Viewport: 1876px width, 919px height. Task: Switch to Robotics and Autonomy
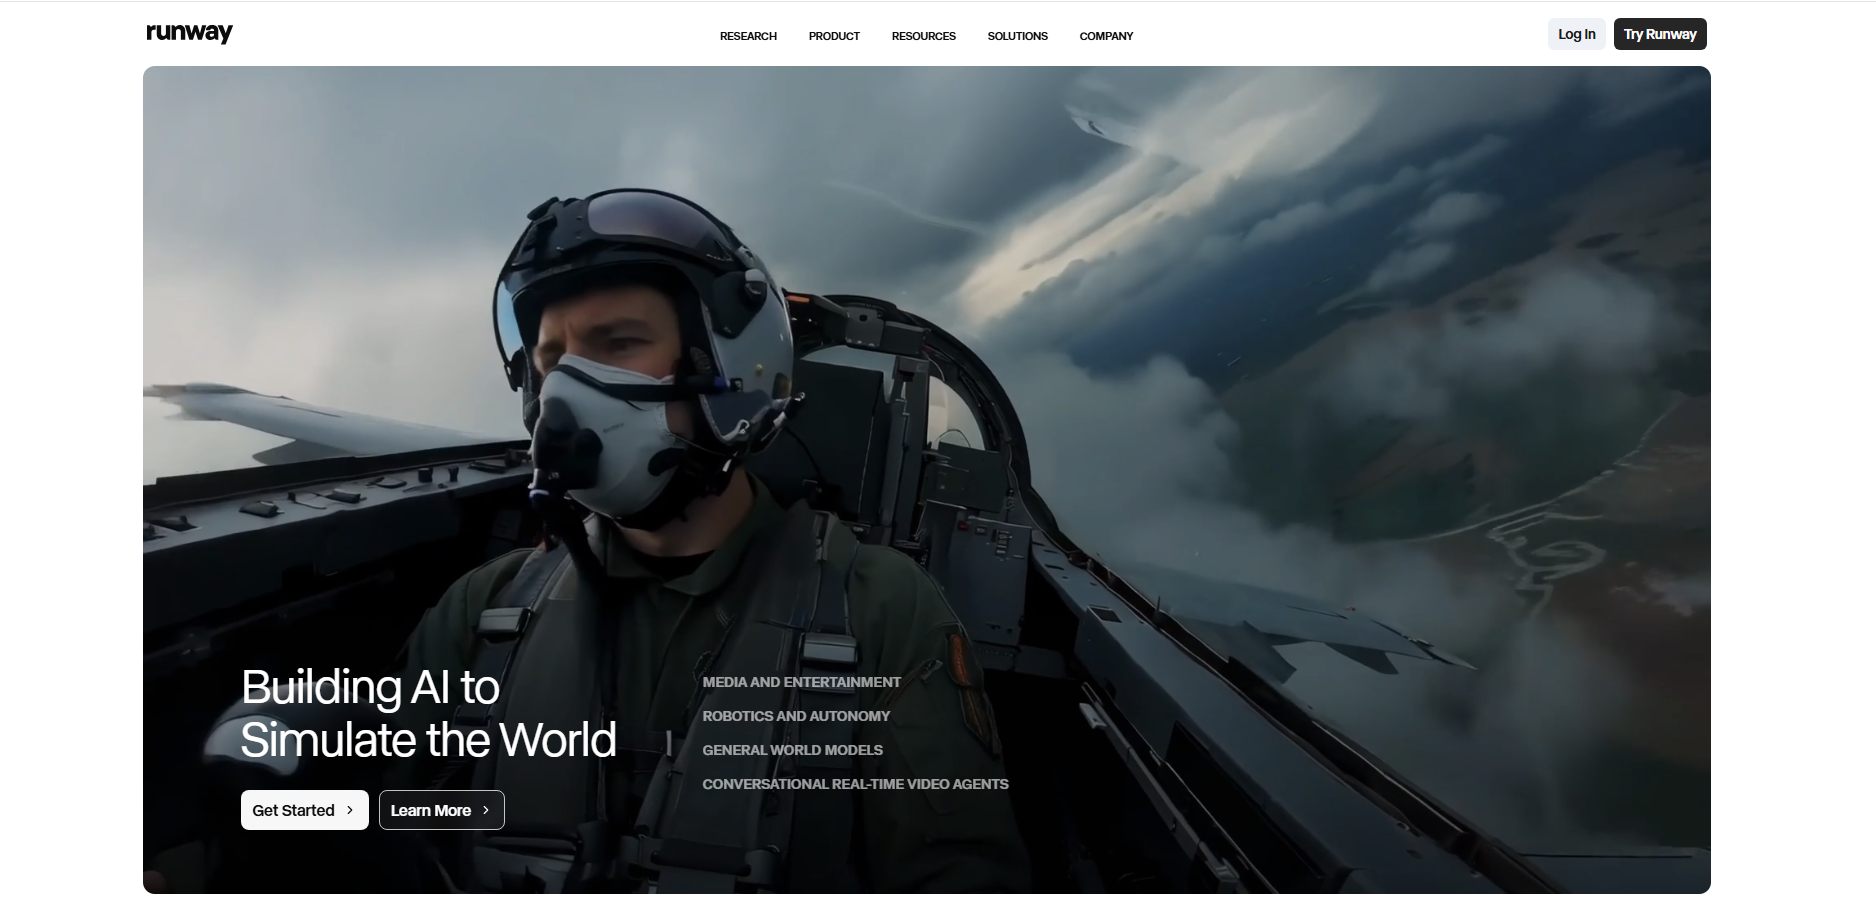pos(796,716)
